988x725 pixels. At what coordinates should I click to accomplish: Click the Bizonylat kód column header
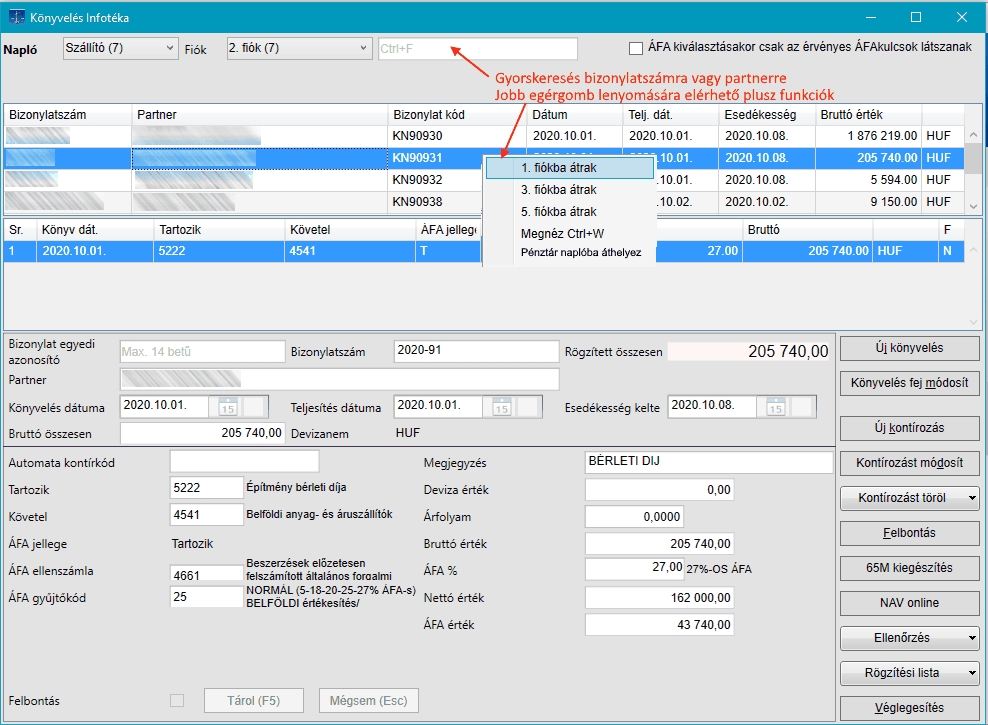click(x=456, y=115)
